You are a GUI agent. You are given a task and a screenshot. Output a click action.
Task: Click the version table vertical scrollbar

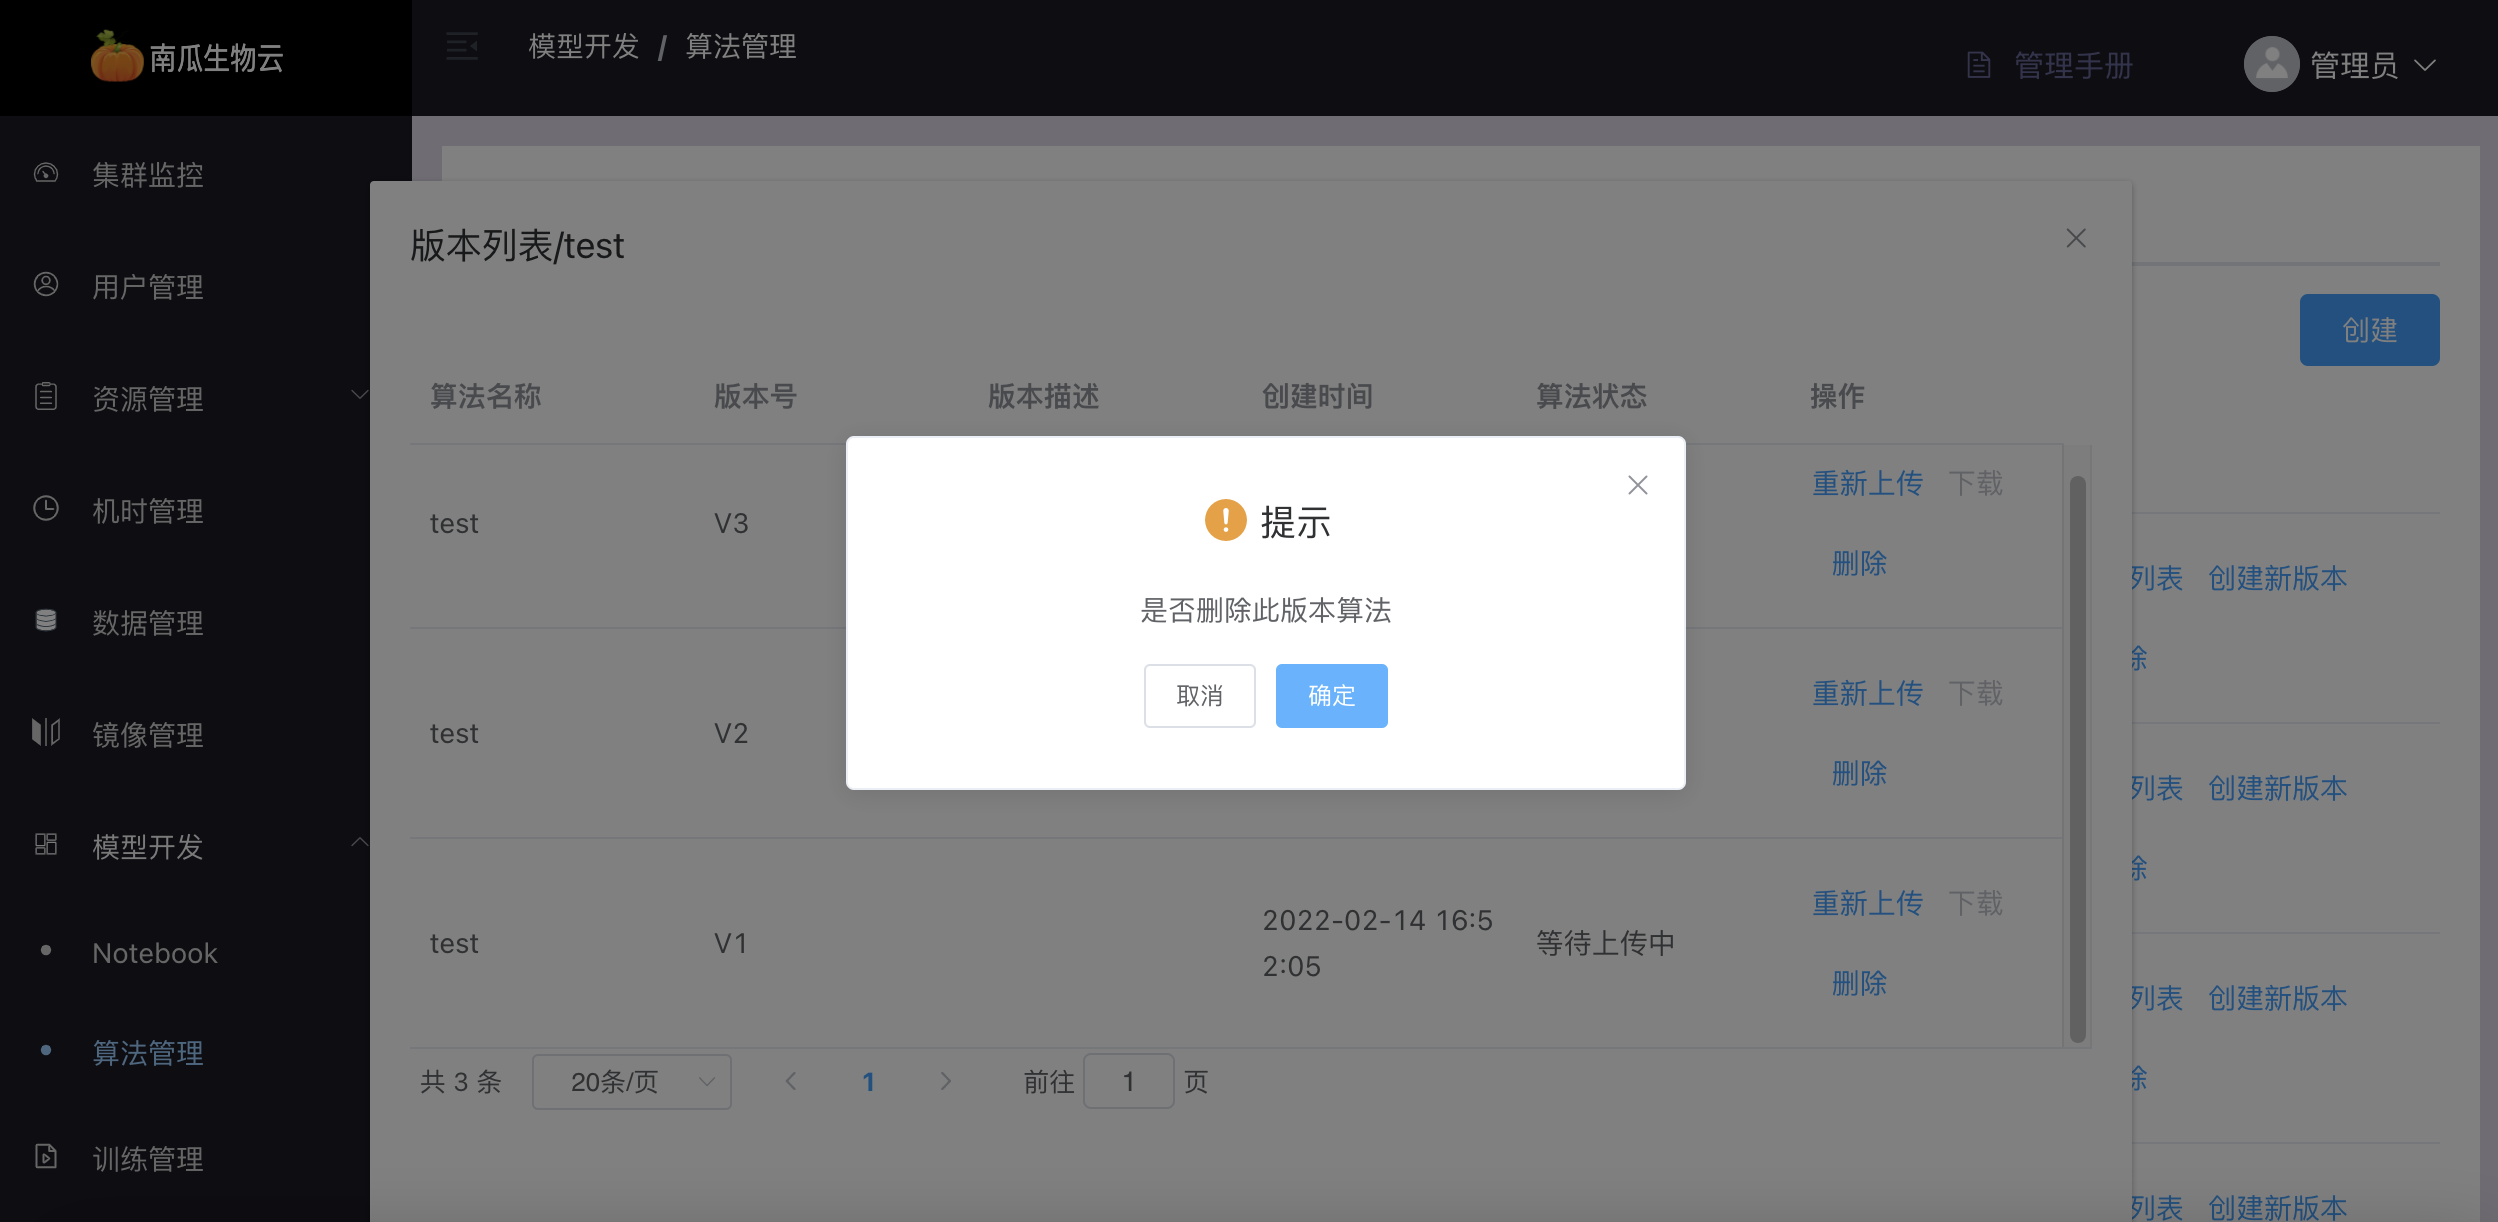point(2077,760)
